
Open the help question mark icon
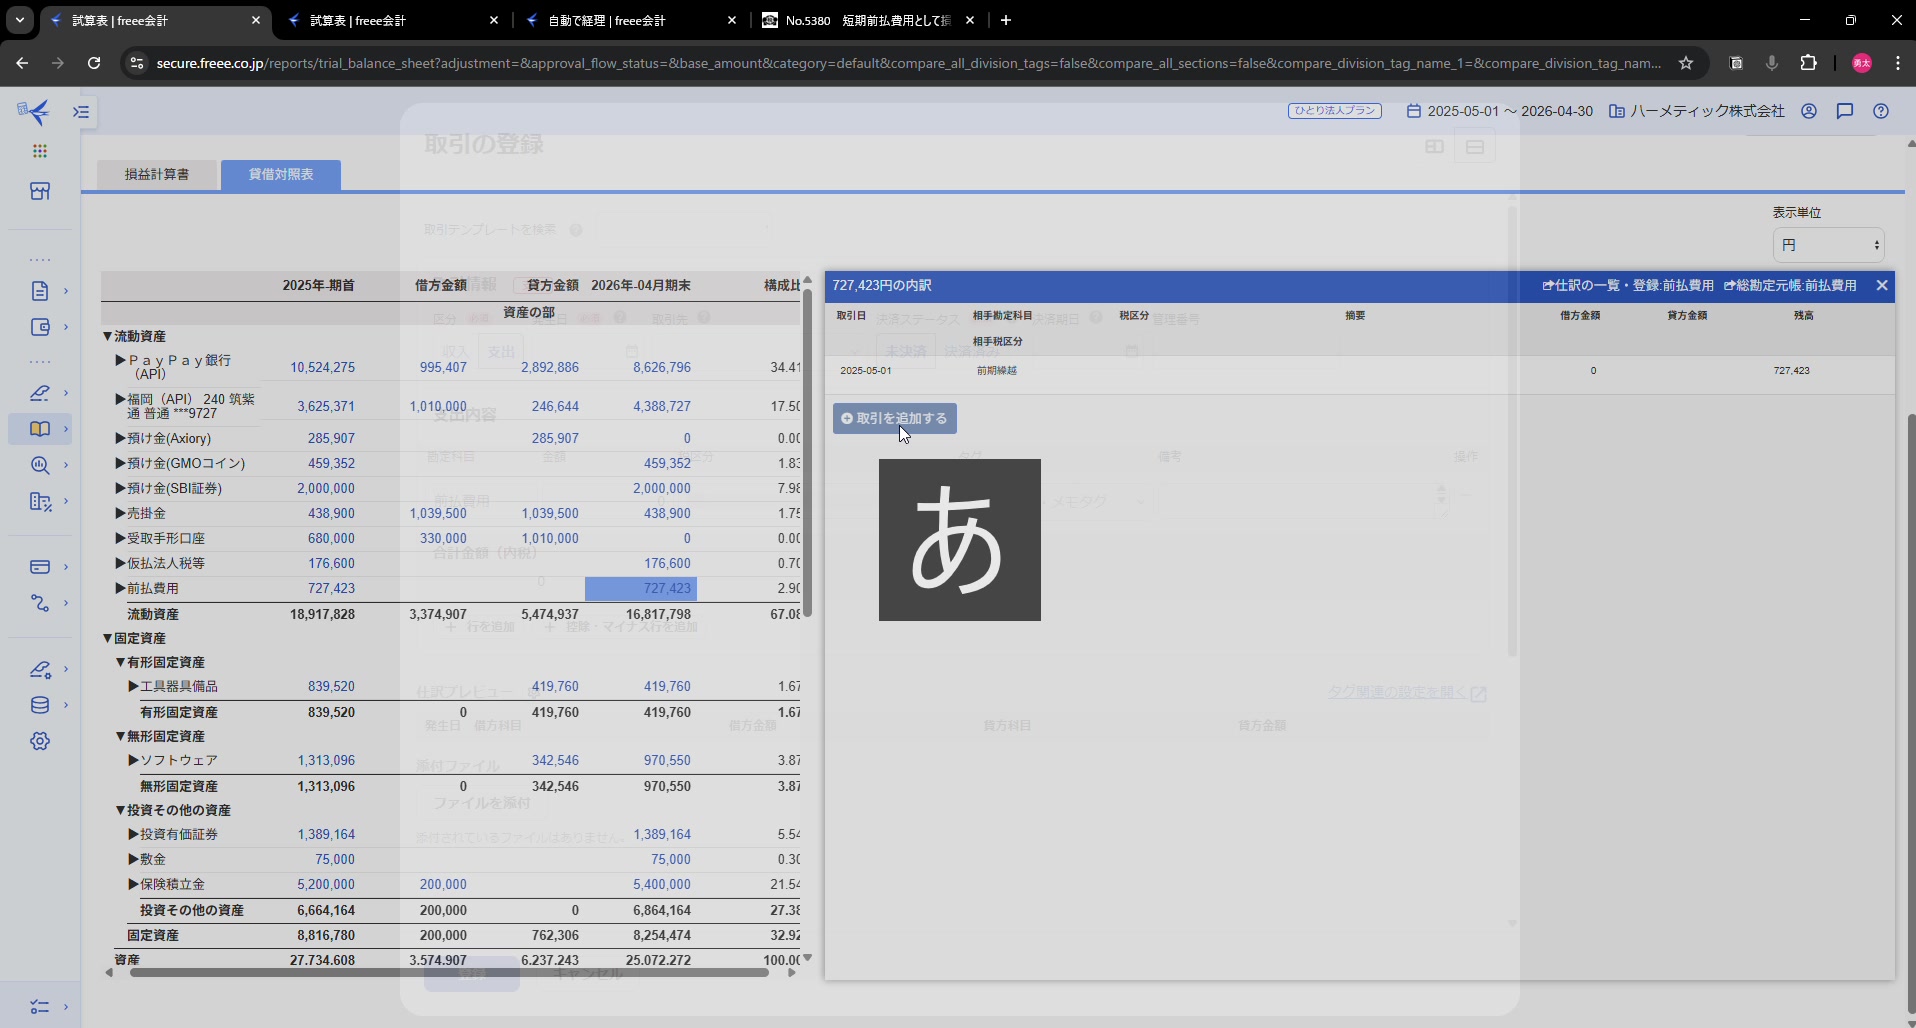[x=1881, y=111]
